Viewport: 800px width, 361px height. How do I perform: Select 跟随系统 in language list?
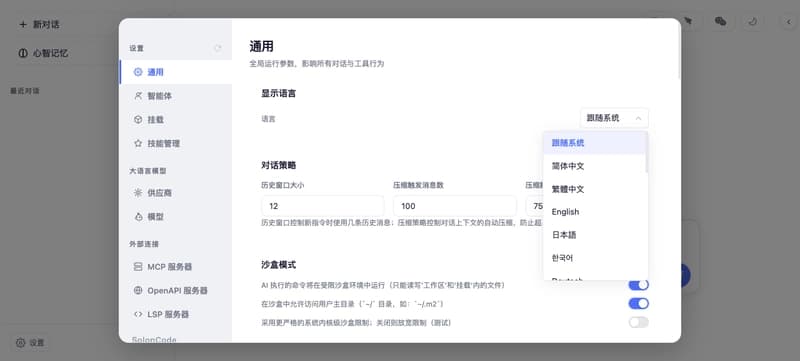pos(594,143)
